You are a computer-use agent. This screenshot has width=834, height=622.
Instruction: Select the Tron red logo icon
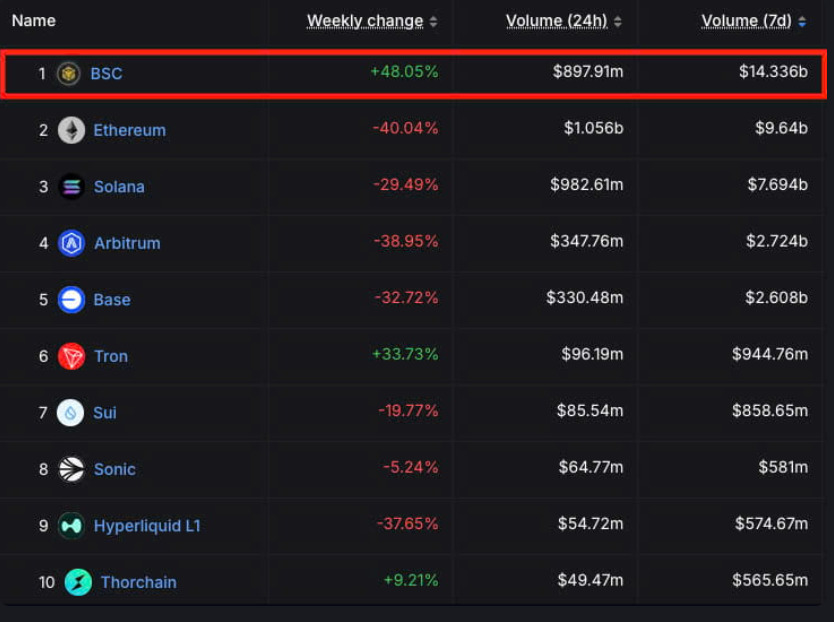(71, 356)
